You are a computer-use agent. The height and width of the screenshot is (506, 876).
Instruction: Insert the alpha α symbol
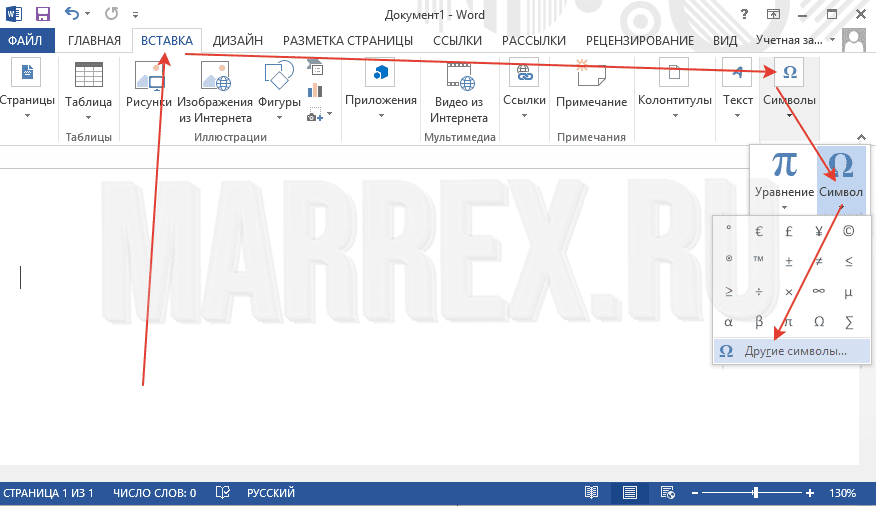pos(729,322)
